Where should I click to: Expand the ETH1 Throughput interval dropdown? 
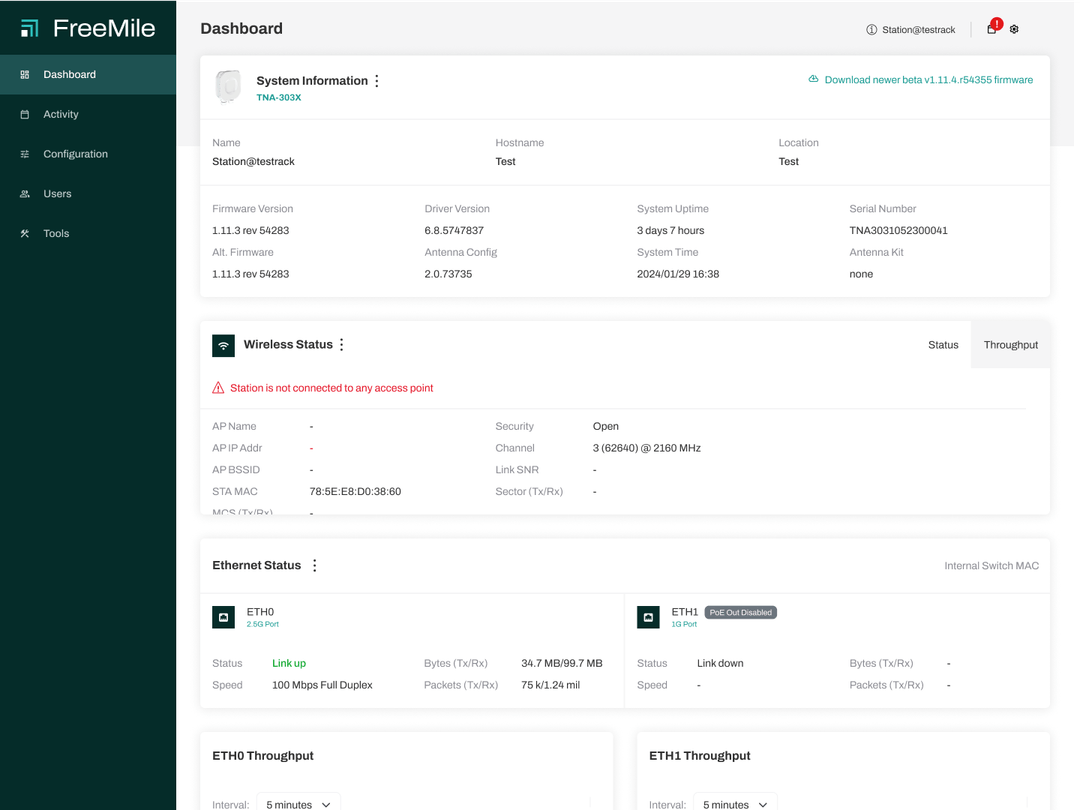[735, 803]
